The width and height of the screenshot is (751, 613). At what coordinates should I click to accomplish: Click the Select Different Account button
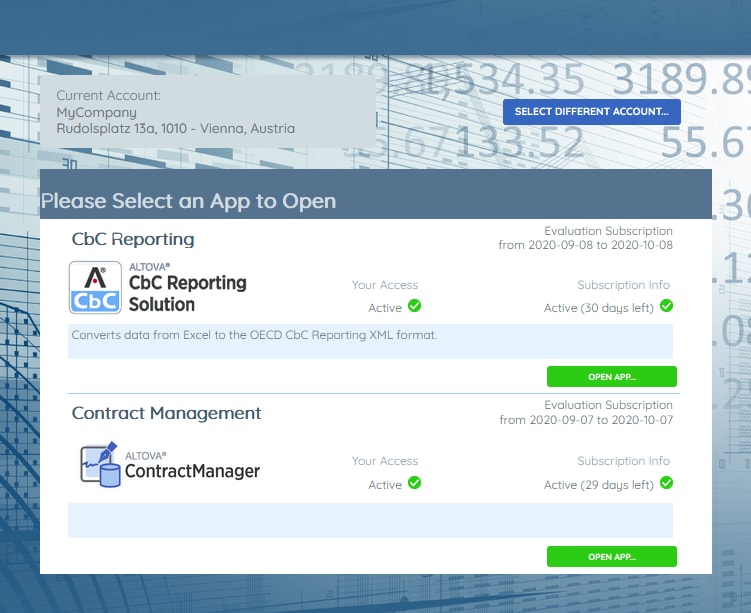pos(592,112)
